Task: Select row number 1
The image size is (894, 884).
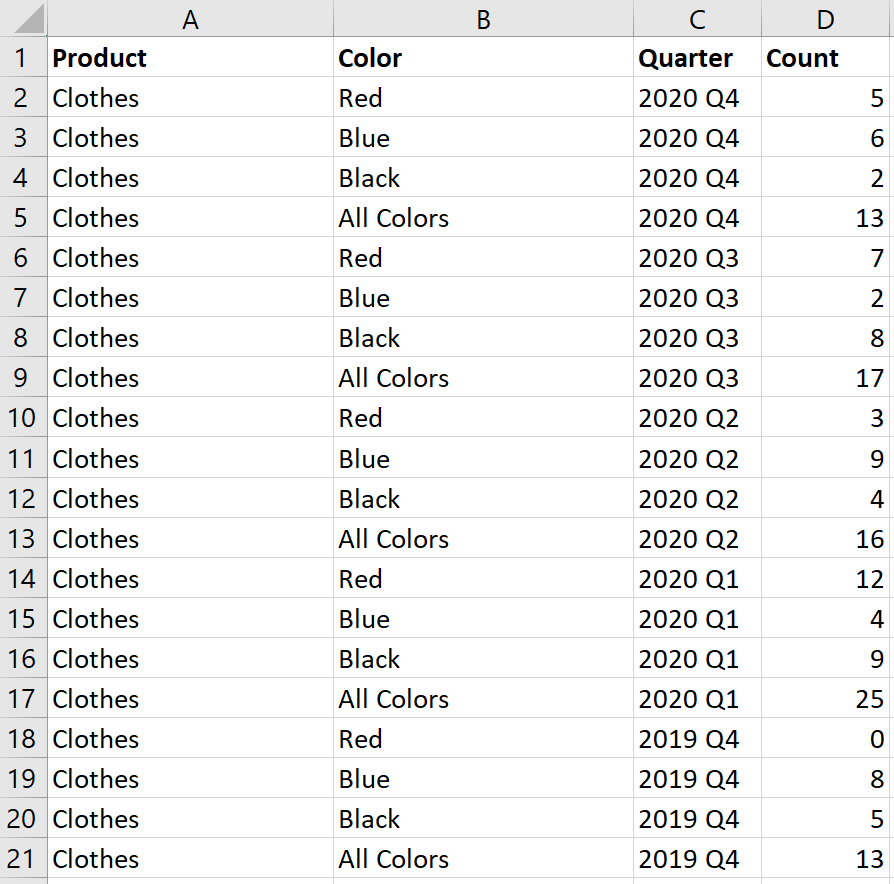Action: pos(22,58)
